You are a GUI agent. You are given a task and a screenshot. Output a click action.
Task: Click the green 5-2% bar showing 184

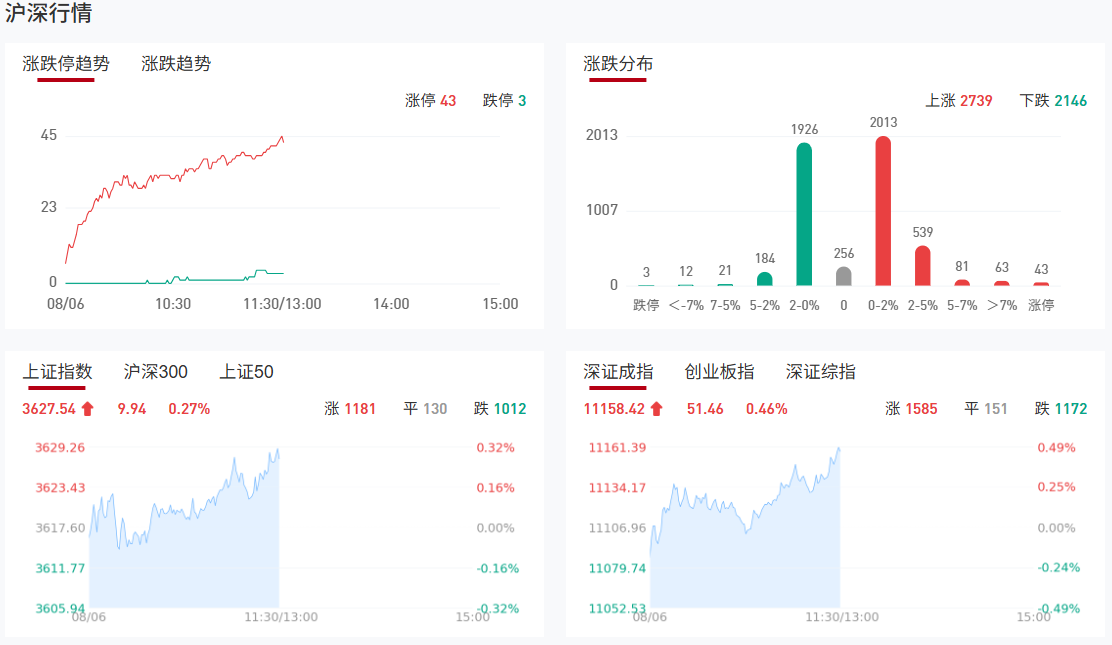click(765, 279)
